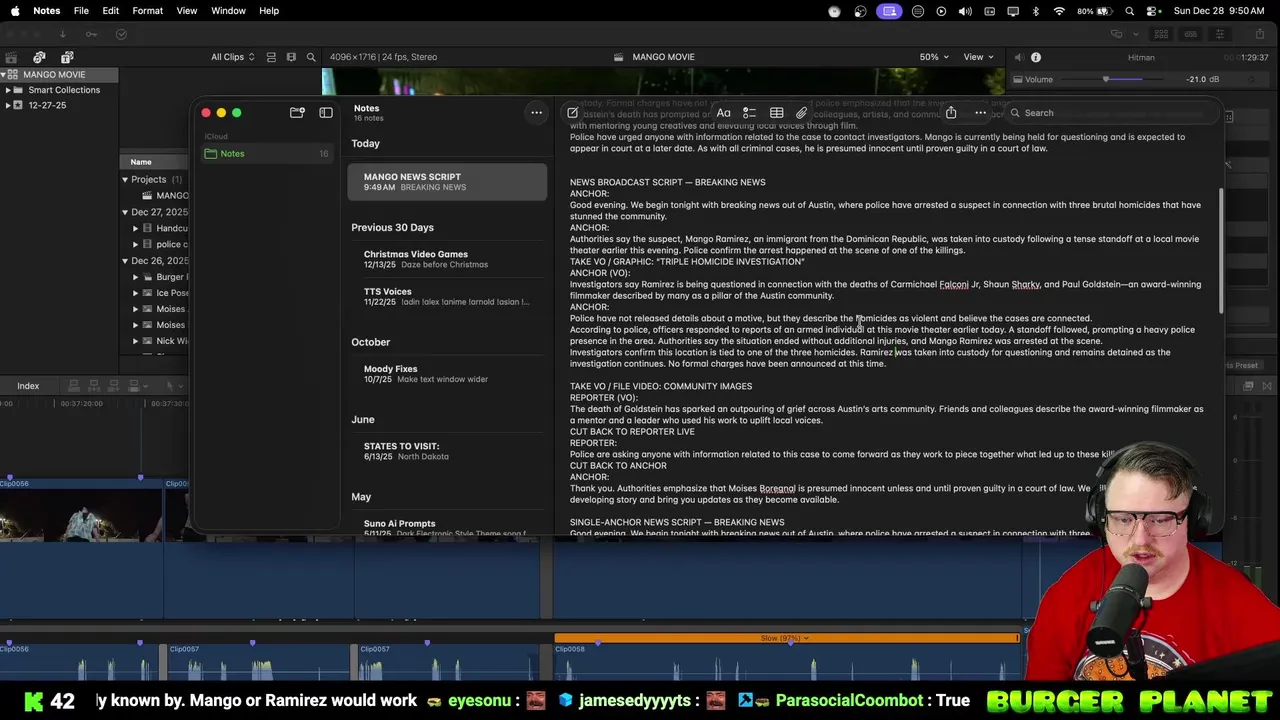
Task: Open the STATES TO VISIT note
Action: (447, 451)
